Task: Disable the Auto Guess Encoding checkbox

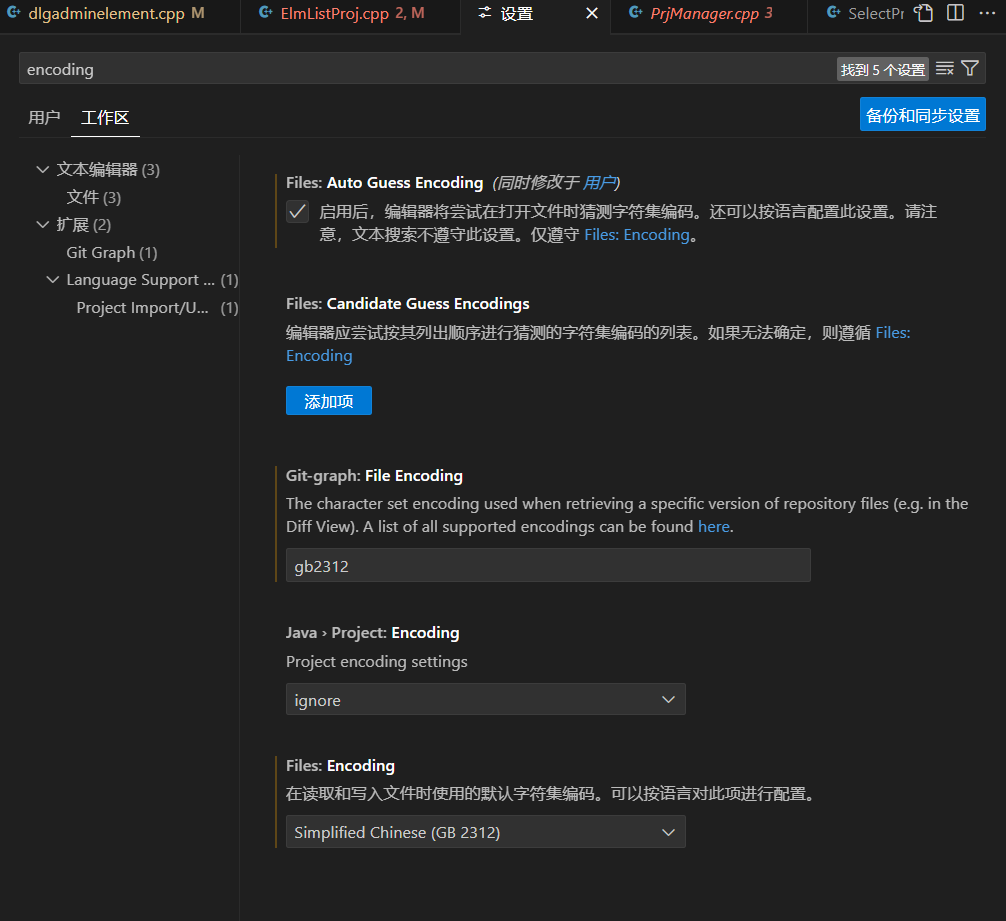Action: tap(297, 211)
